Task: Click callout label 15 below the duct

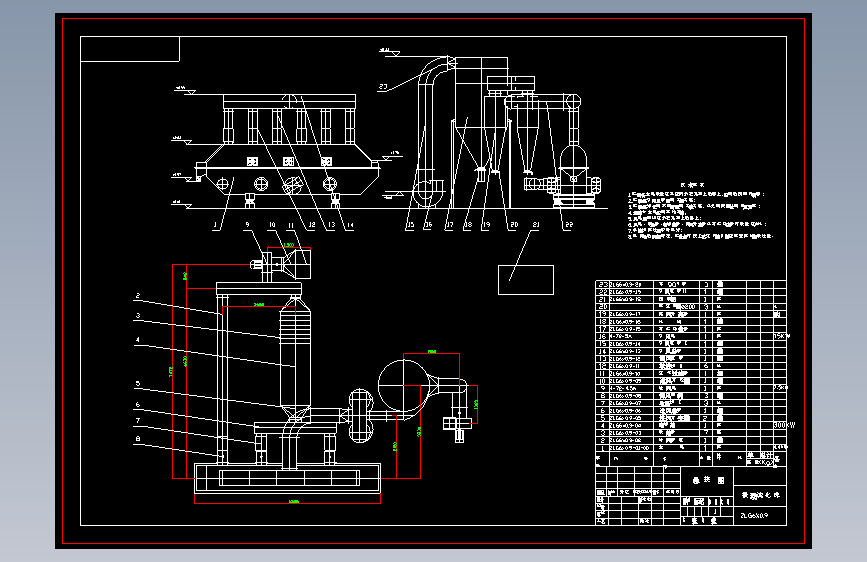Action: (x=410, y=225)
